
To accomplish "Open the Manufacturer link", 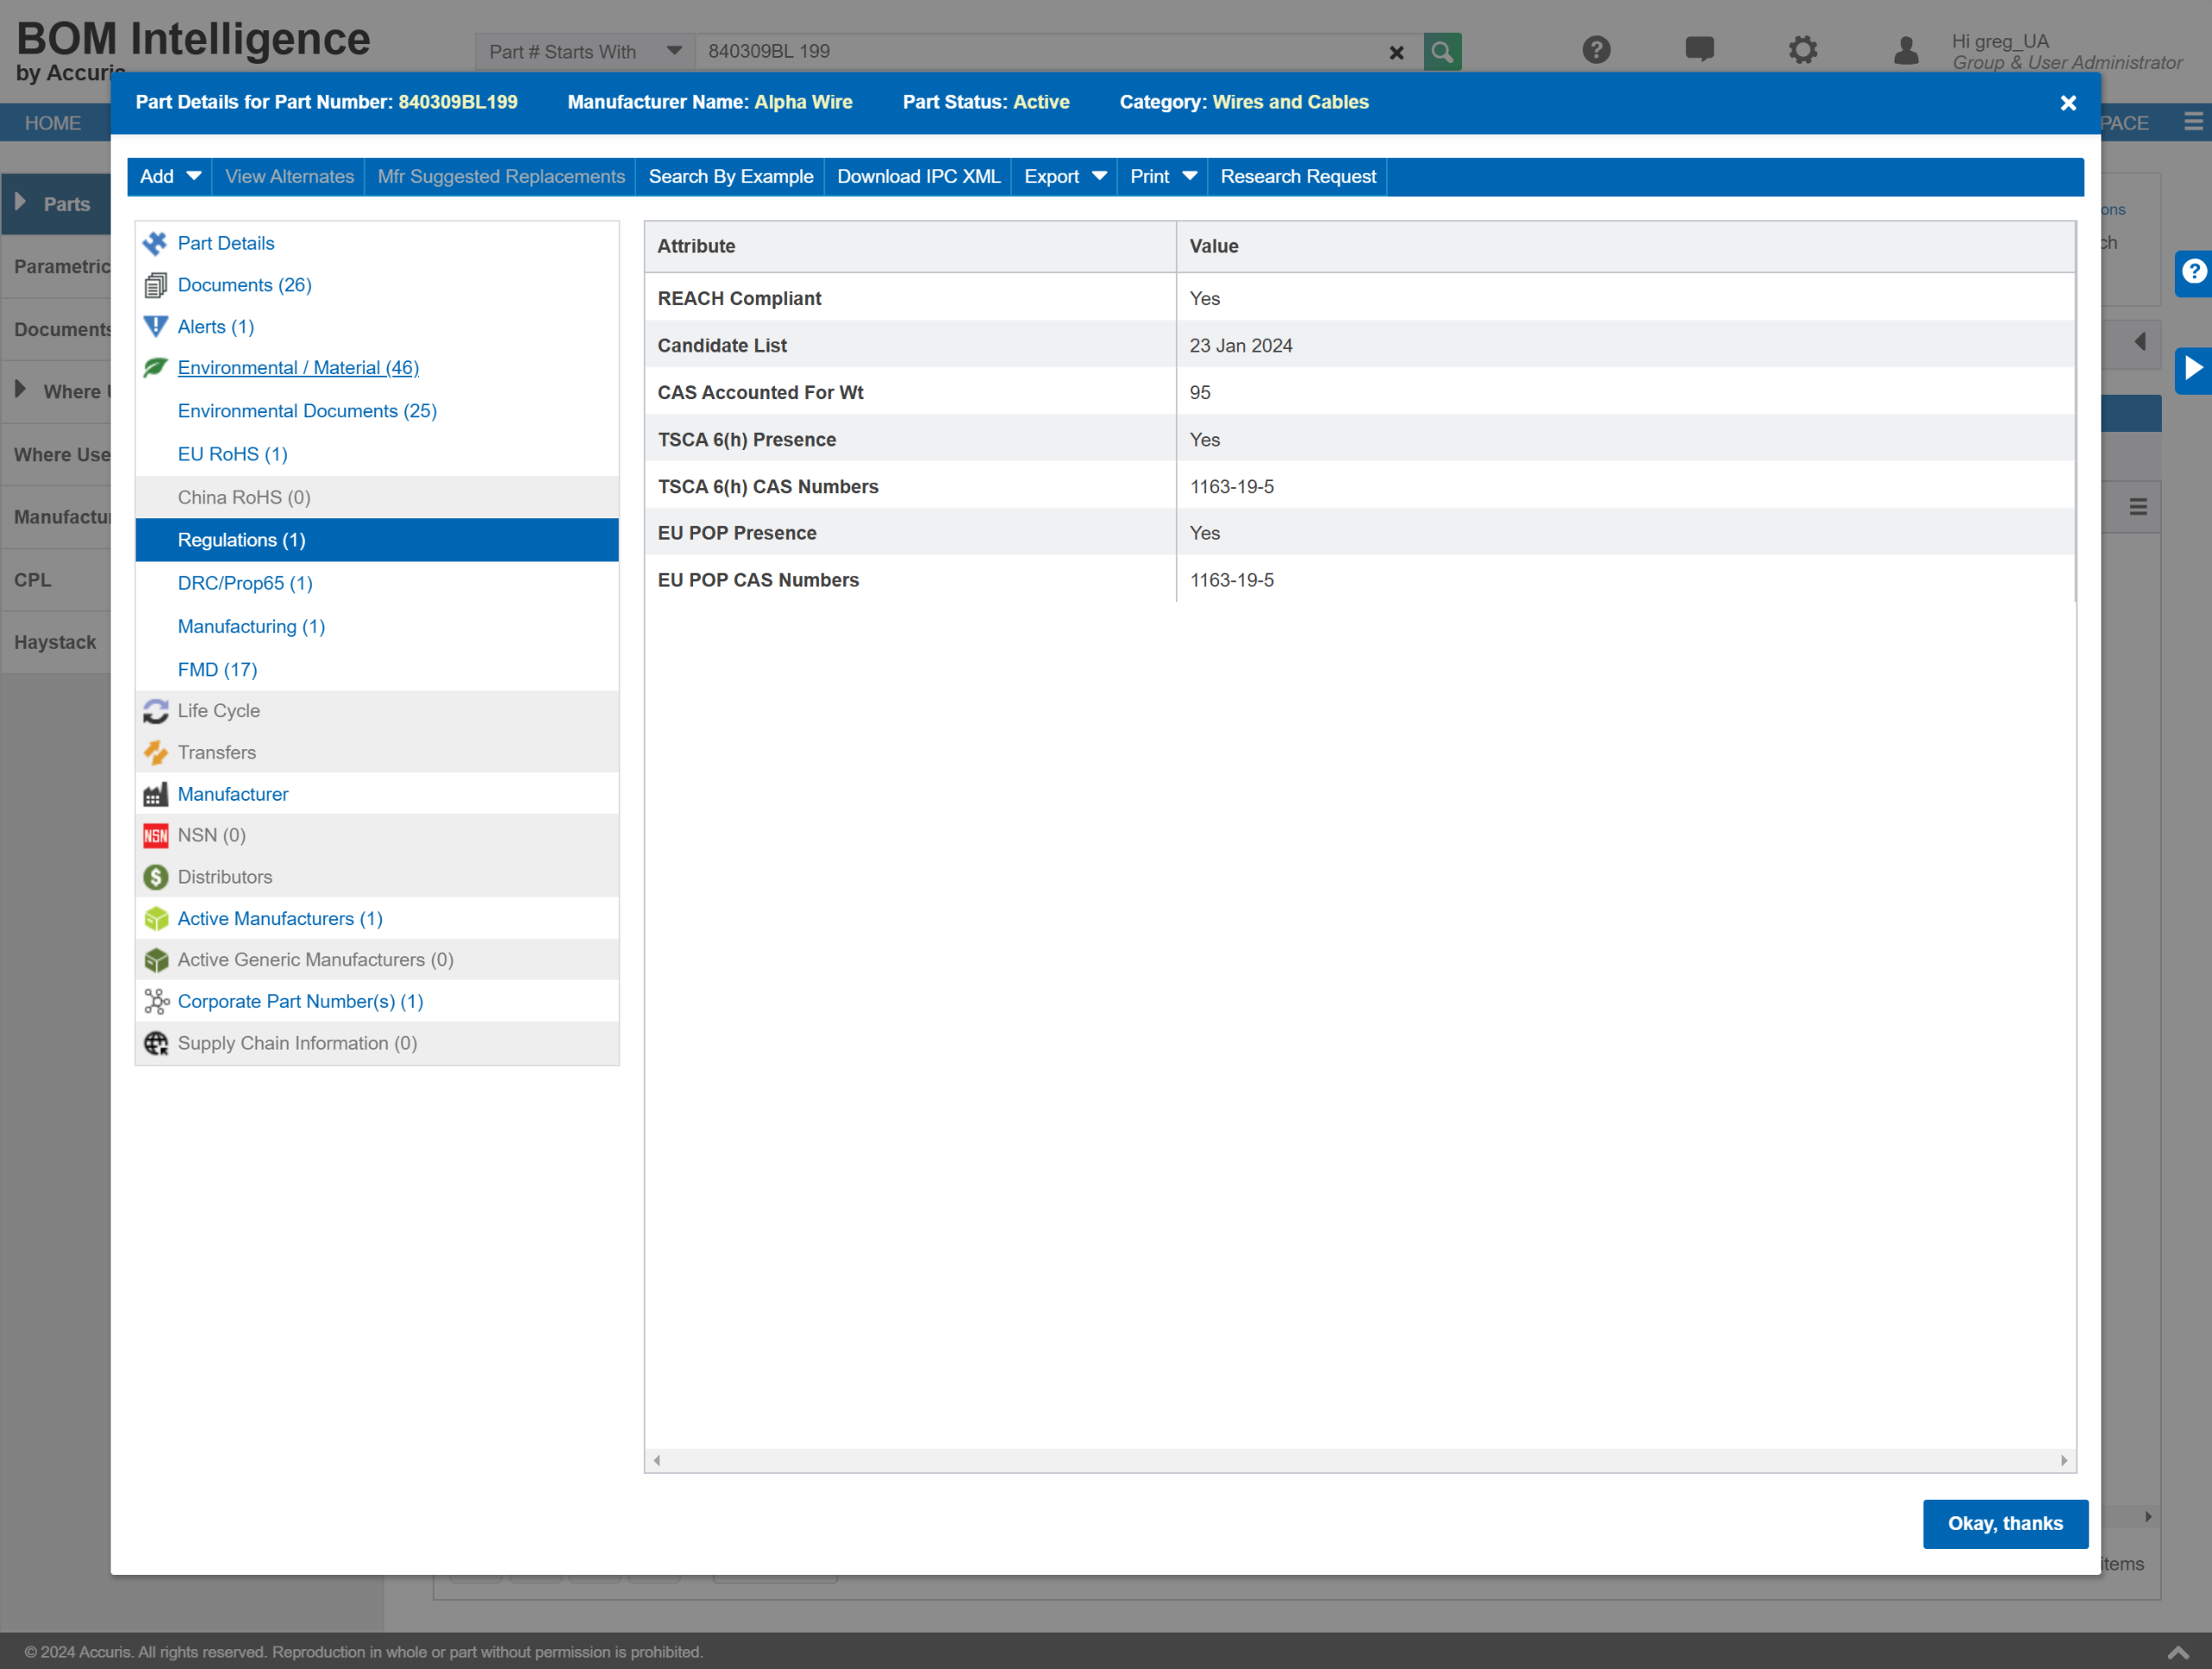I will (x=233, y=794).
